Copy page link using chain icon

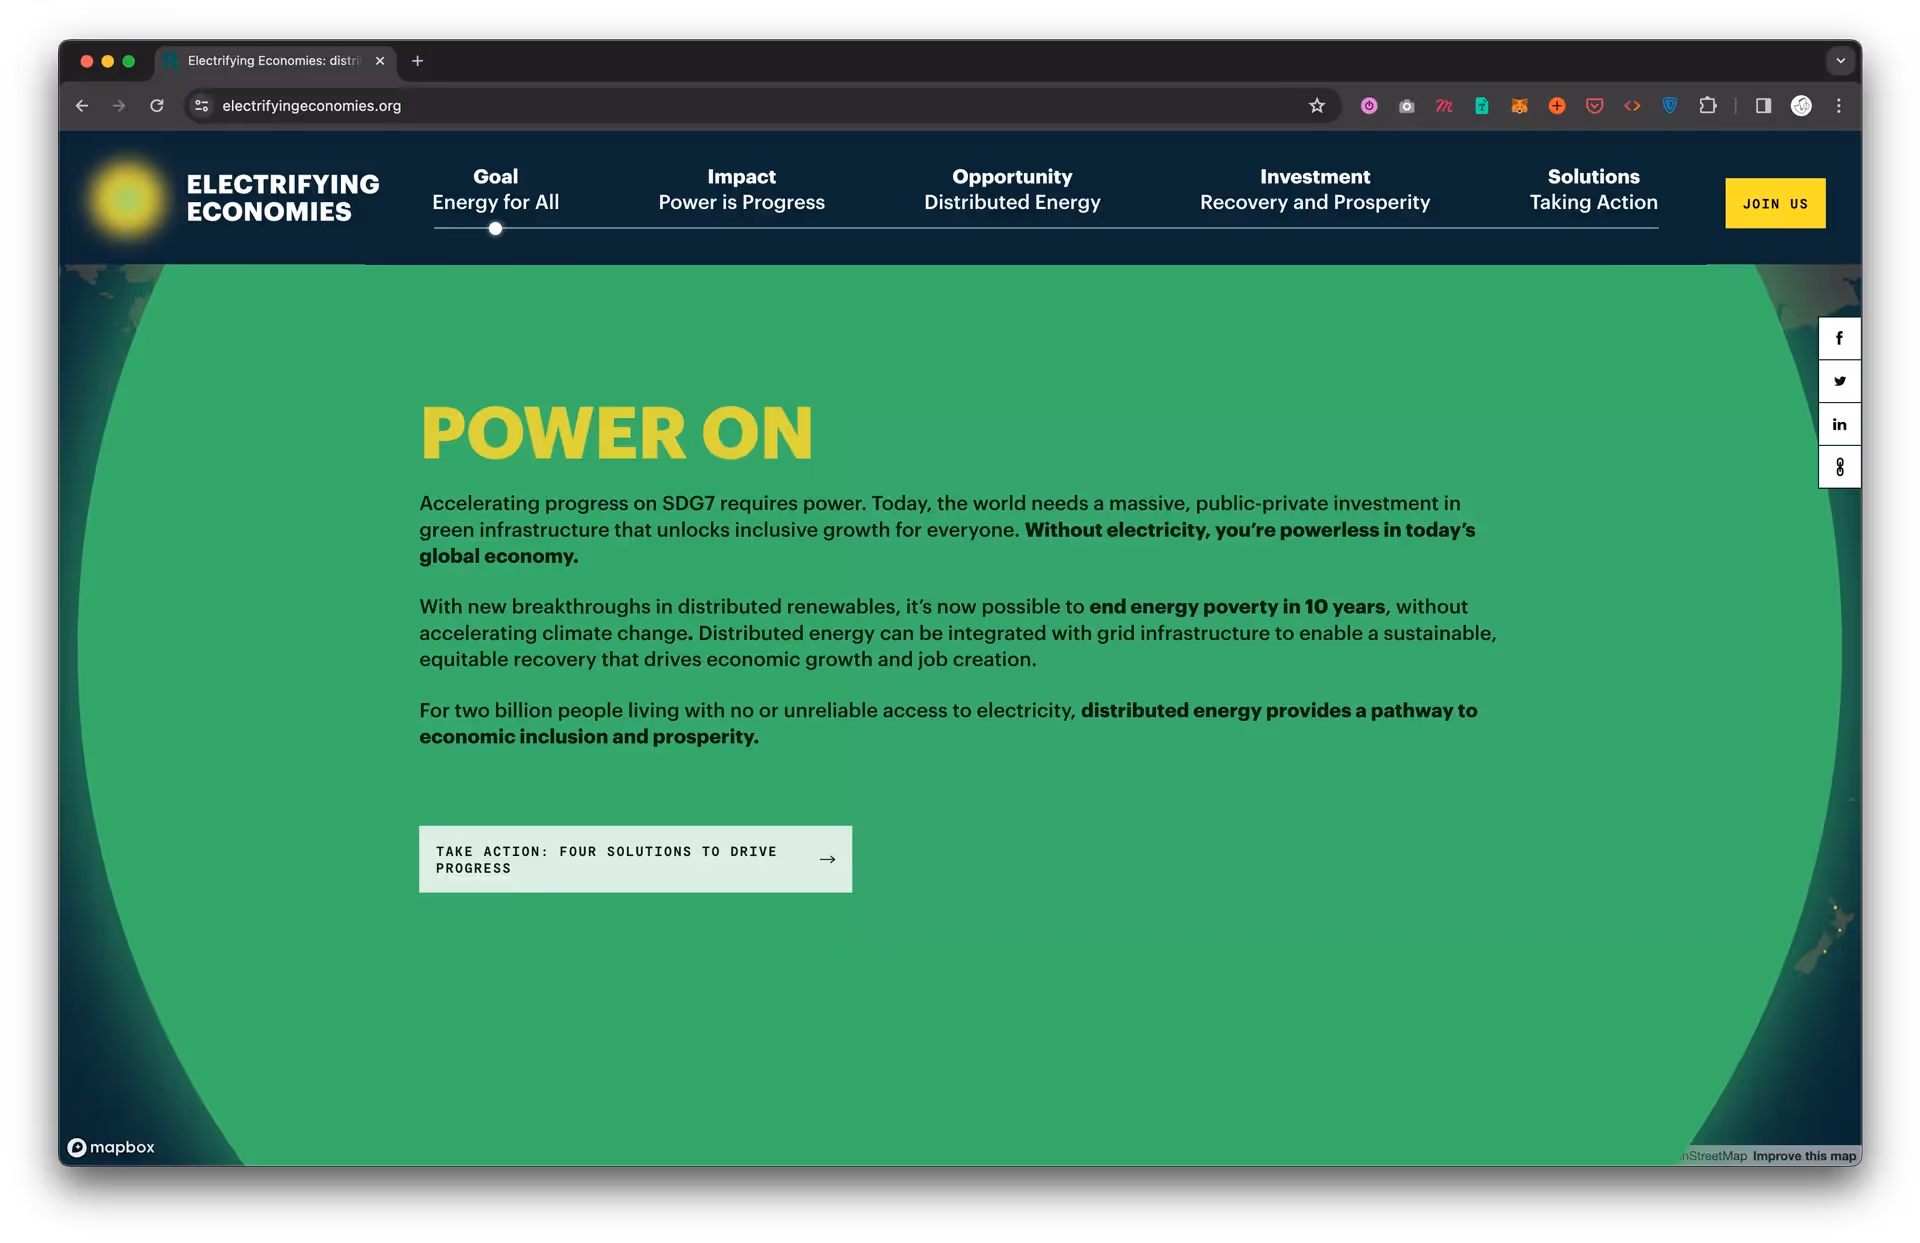point(1839,467)
